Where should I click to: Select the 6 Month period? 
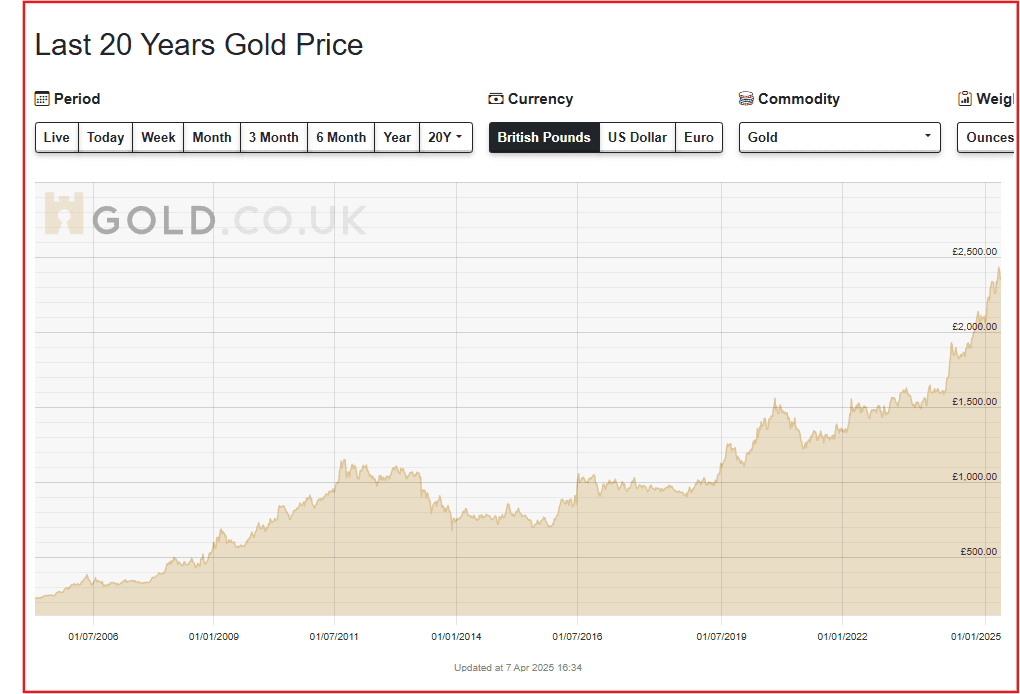(341, 138)
